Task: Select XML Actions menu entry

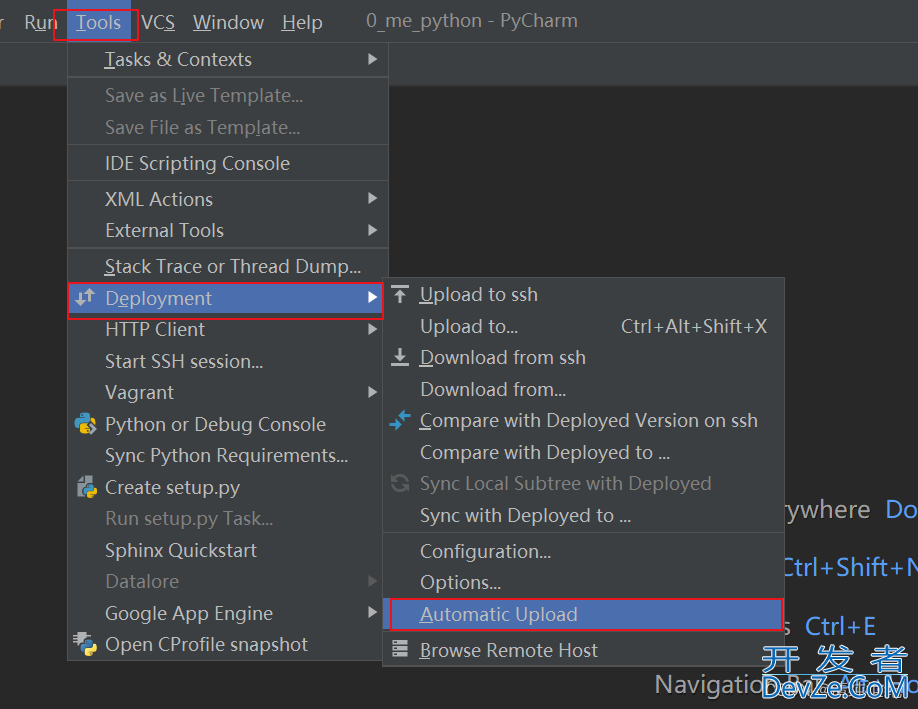Action: coord(228,199)
